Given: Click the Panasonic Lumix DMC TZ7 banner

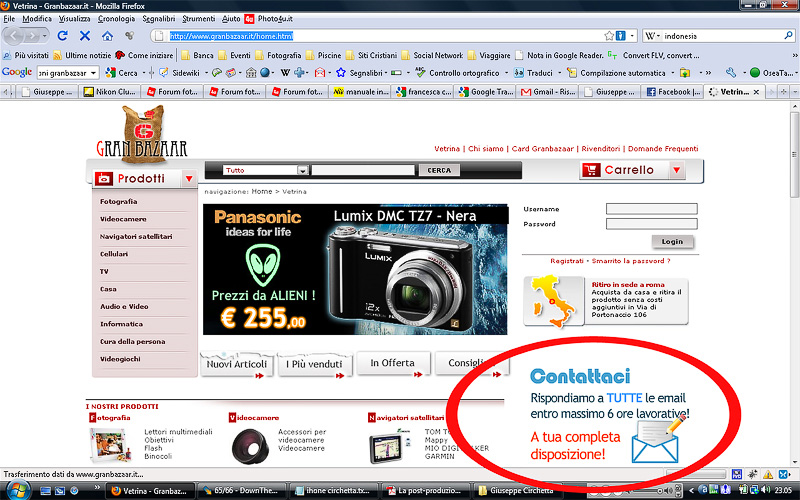Looking at the screenshot, I should 355,269.
